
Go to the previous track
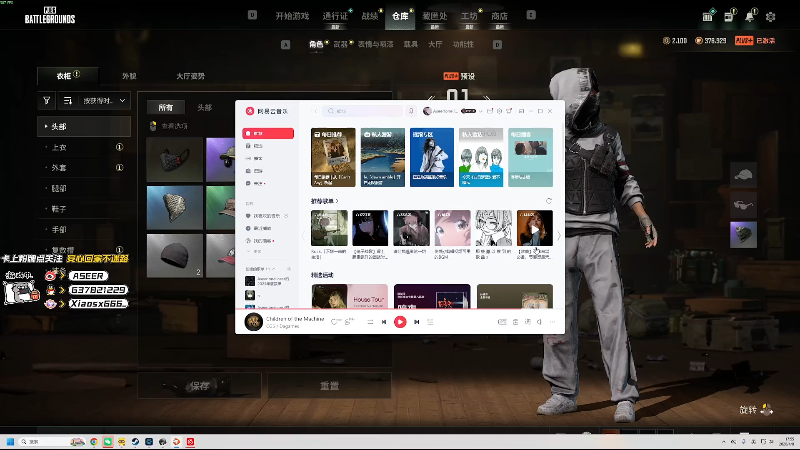384,322
